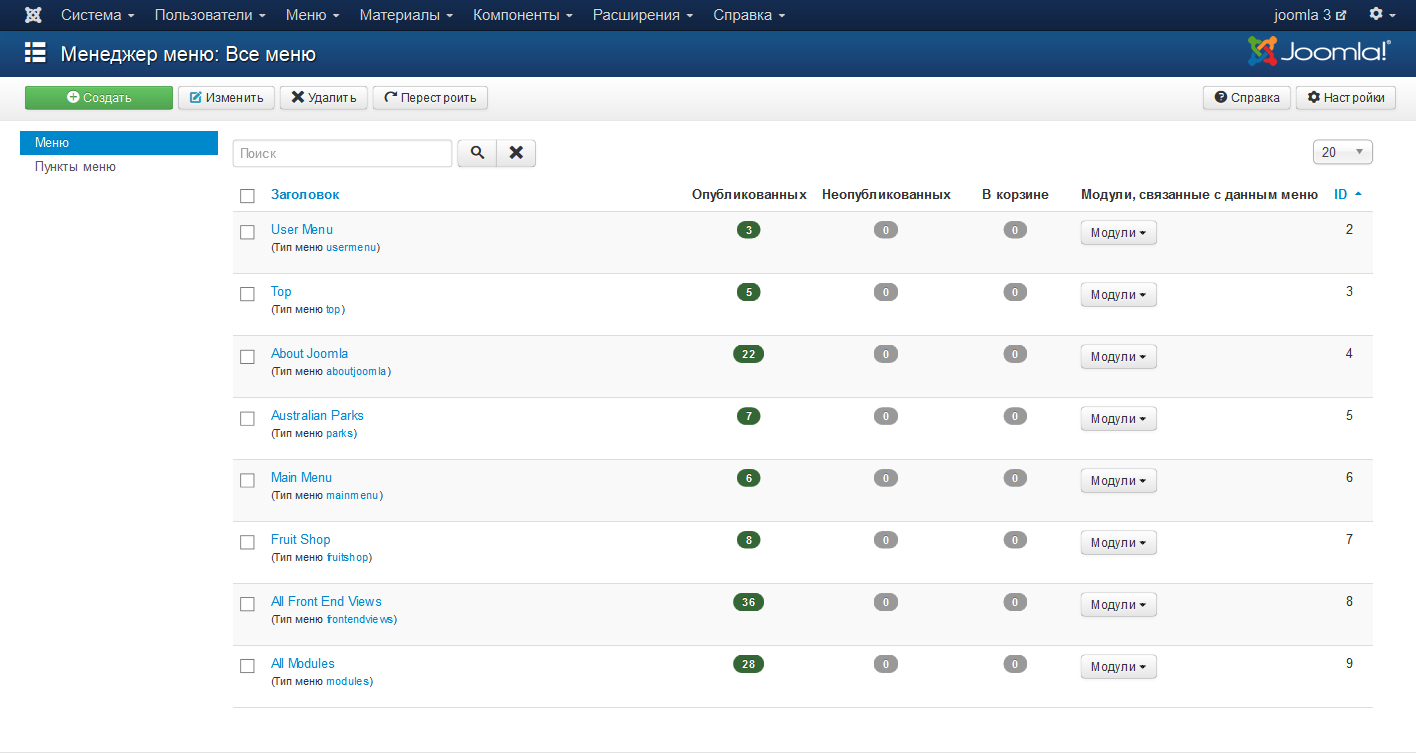This screenshot has width=1416, height=753.
Task: Check the About Joomla row checkbox
Action: pyautogui.click(x=247, y=356)
